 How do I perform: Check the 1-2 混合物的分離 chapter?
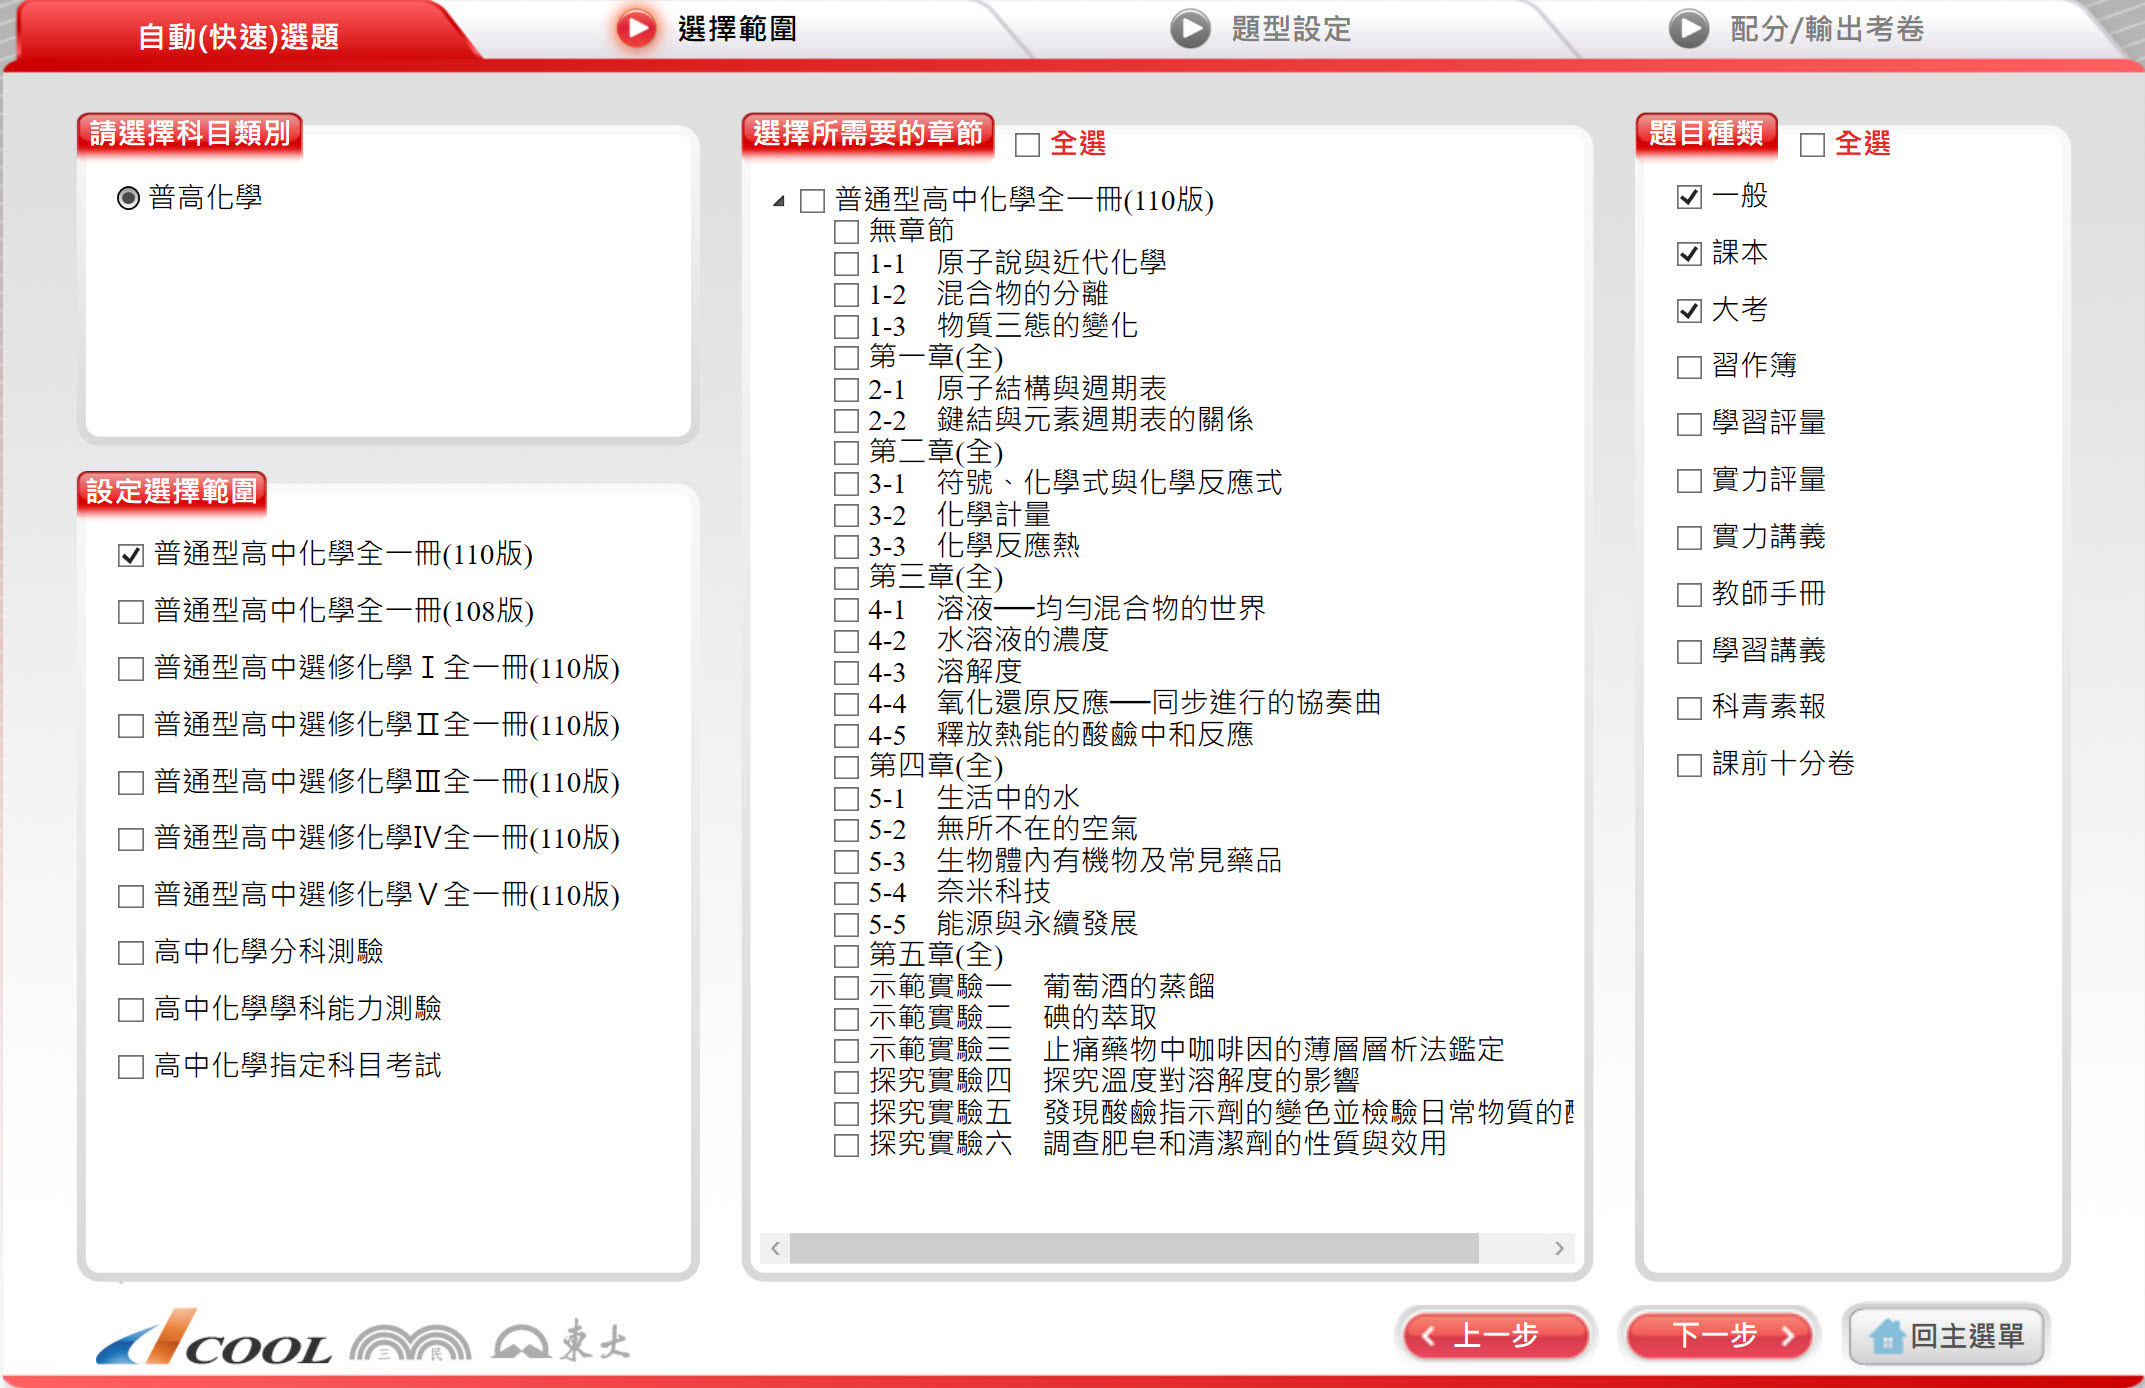pyautogui.click(x=846, y=295)
